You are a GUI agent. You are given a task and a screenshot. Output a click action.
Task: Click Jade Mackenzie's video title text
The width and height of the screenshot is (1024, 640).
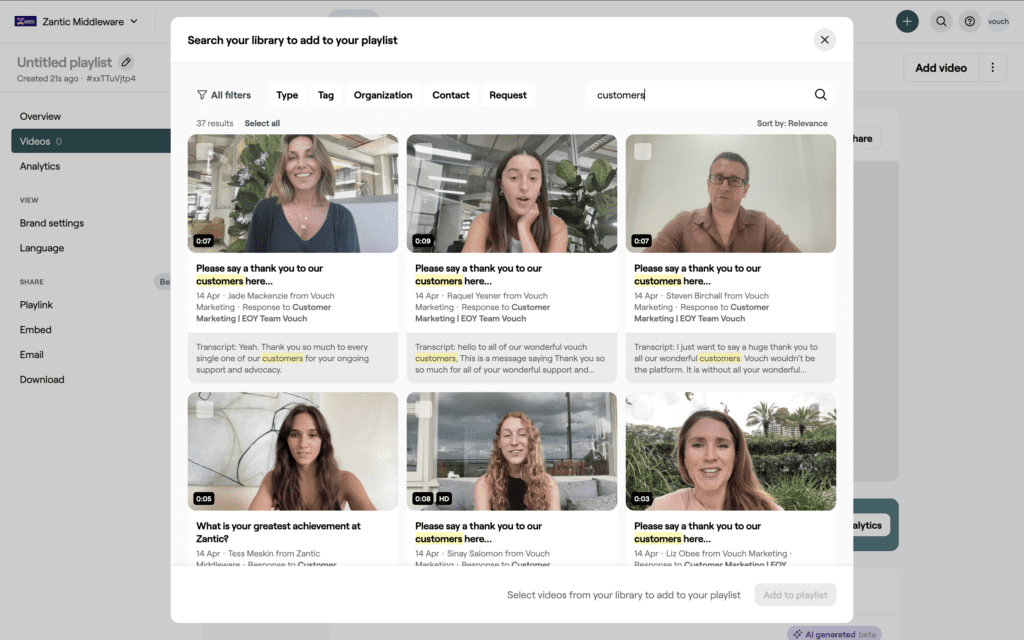tap(259, 274)
